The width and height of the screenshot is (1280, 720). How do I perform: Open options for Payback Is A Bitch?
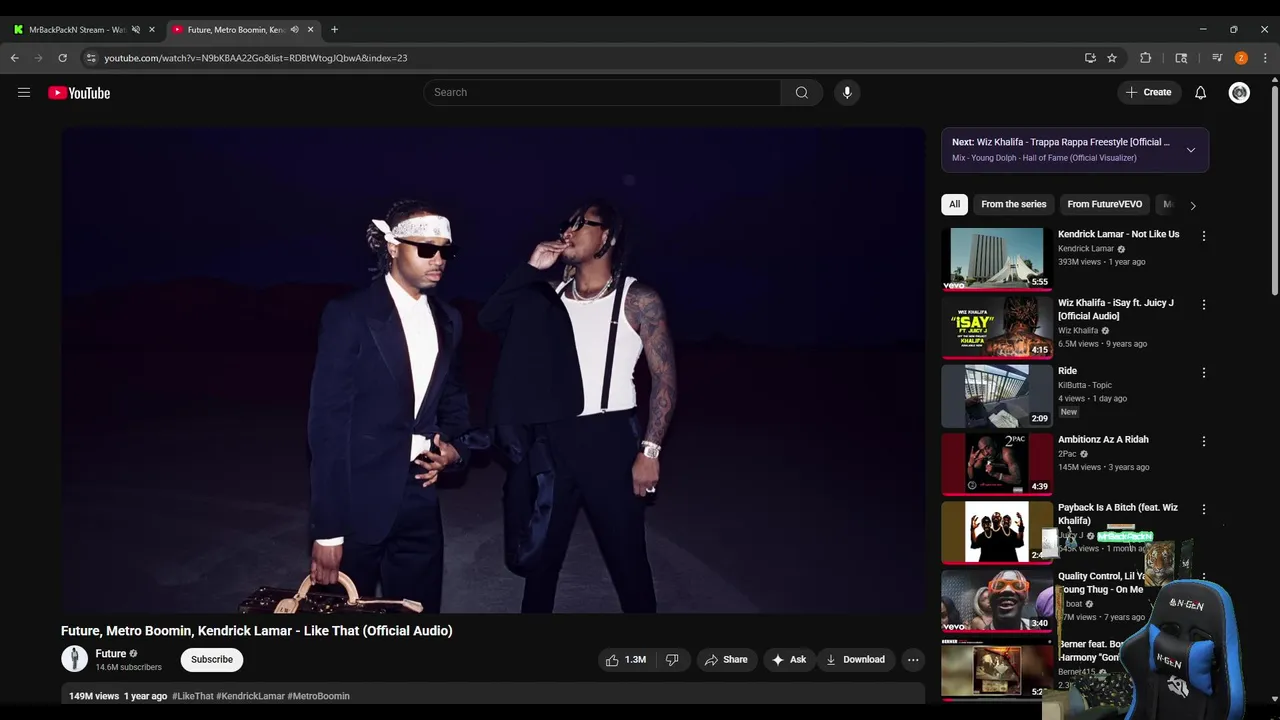pyautogui.click(x=1203, y=509)
